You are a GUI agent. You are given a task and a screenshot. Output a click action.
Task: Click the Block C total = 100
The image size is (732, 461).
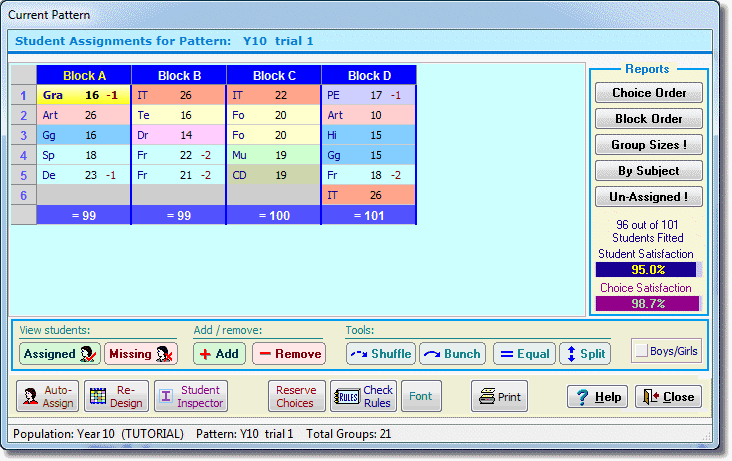pos(274,215)
